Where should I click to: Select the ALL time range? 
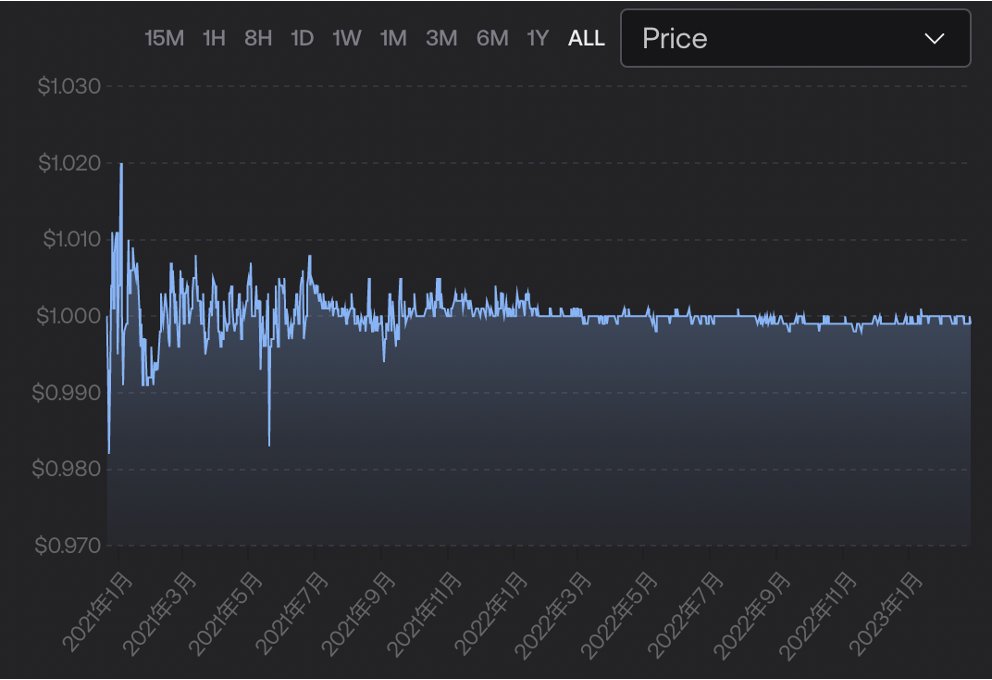pos(586,38)
